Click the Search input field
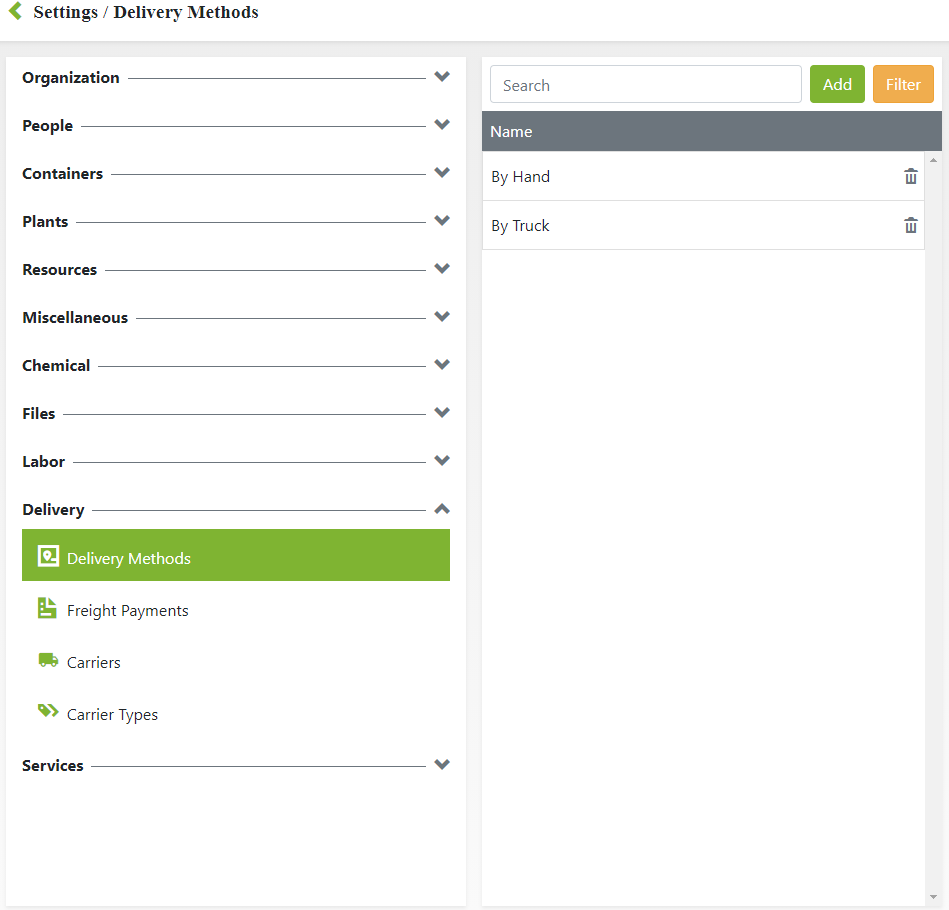Image resolution: width=949 pixels, height=910 pixels. tap(645, 85)
